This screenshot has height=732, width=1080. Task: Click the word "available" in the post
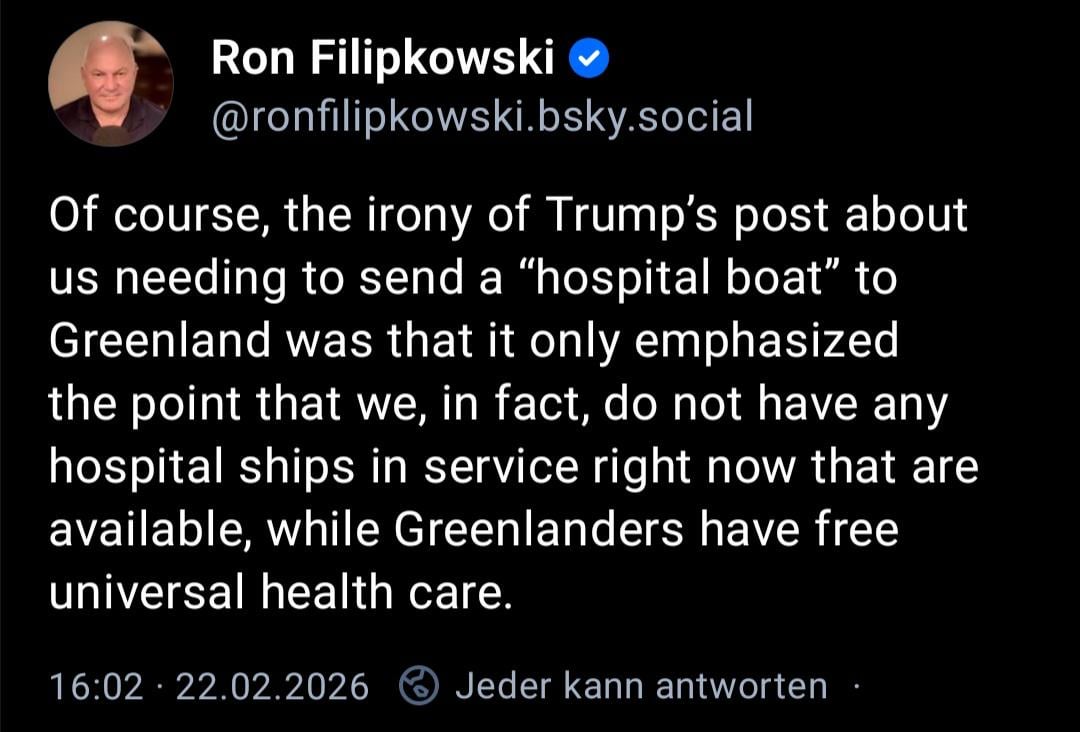pyautogui.click(x=148, y=530)
